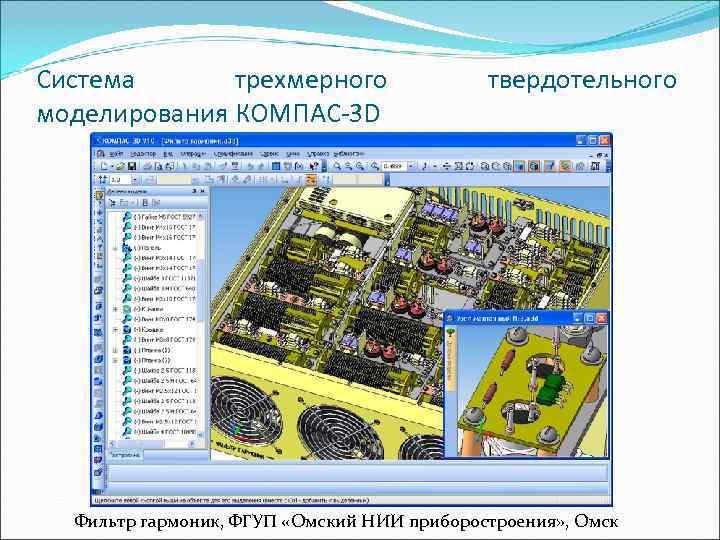Toggle the highlighted shaded-with-edges display icon
Image resolution: width=720 pixels, height=540 pixels.
(x=534, y=166)
